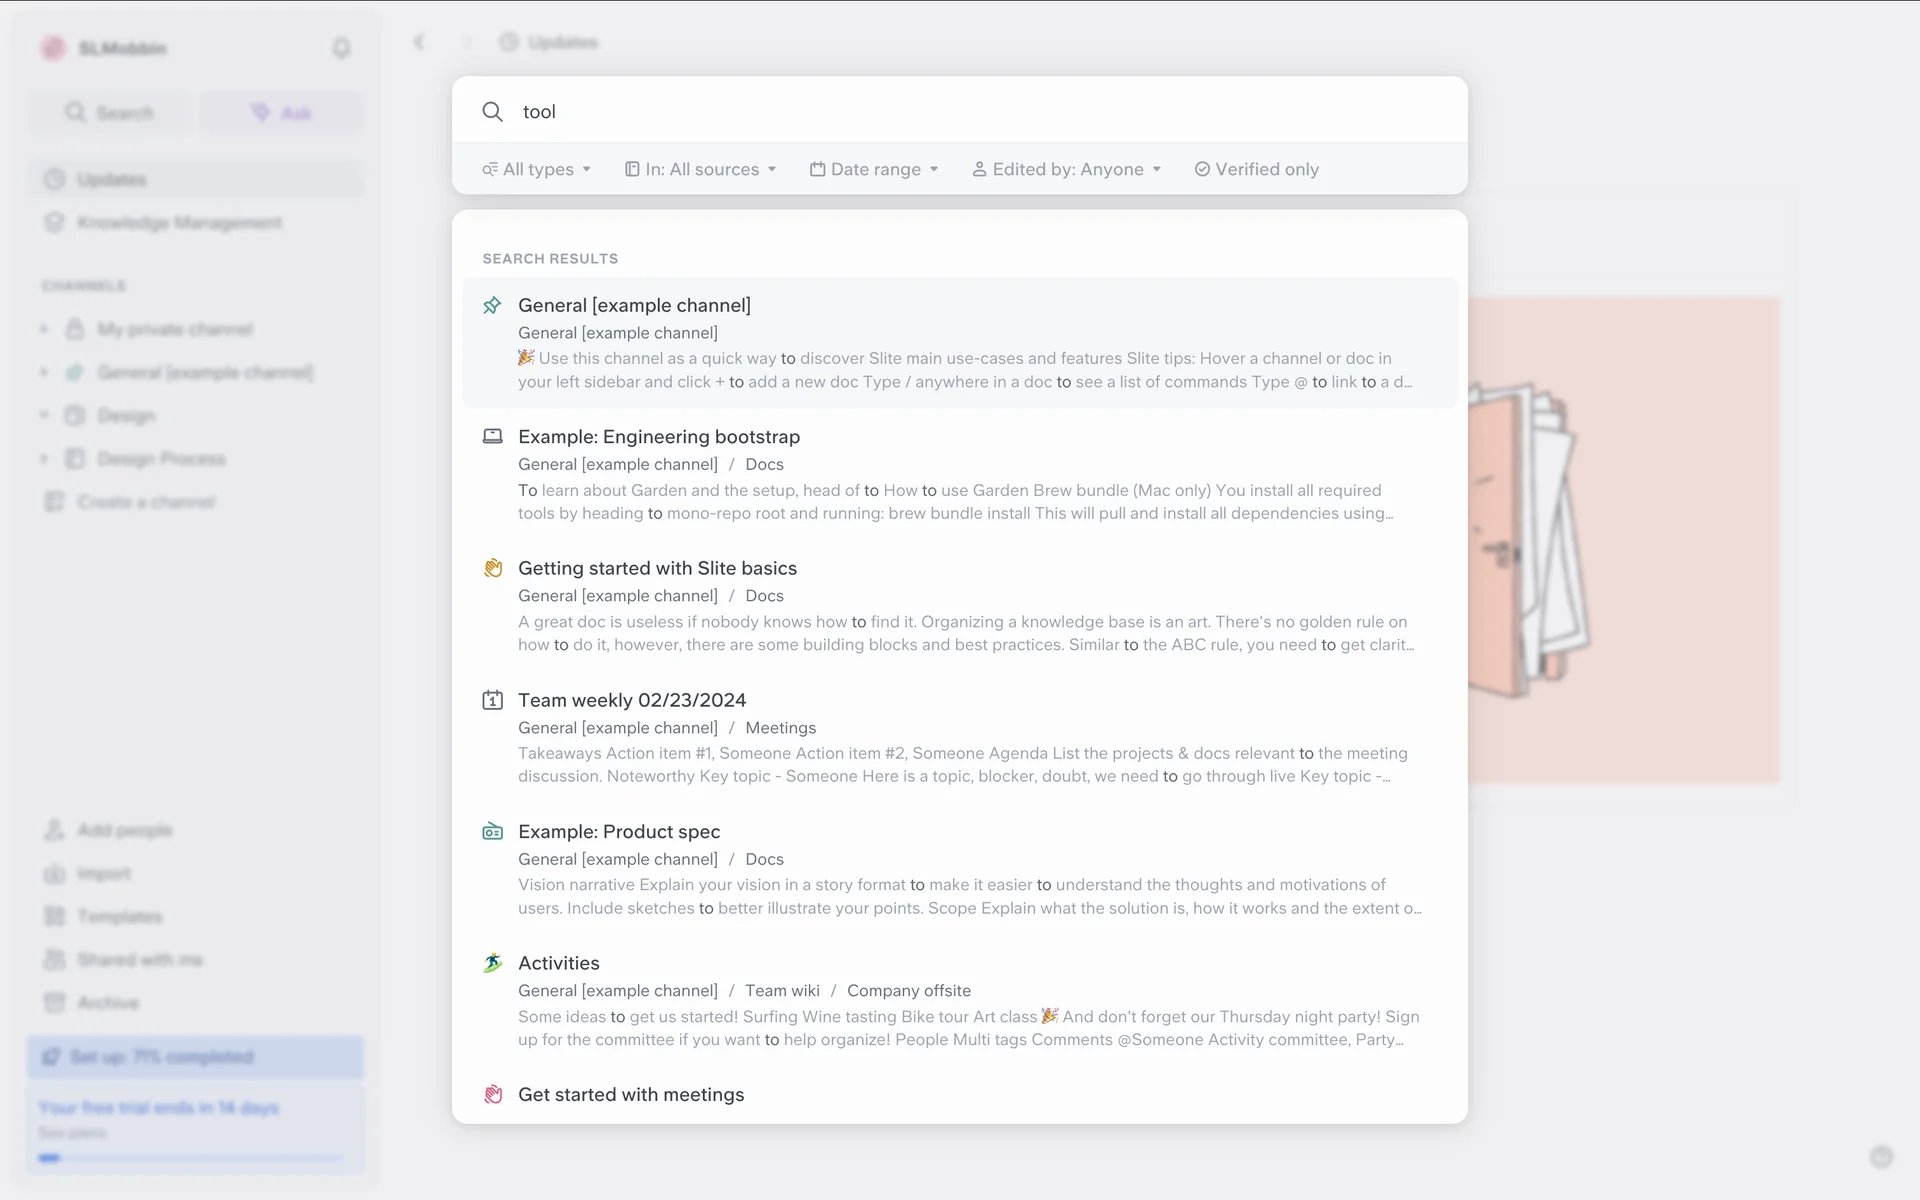Screen dimensions: 1920x1200
Task: Open the Get started with meetings result
Action: (x=631, y=1094)
